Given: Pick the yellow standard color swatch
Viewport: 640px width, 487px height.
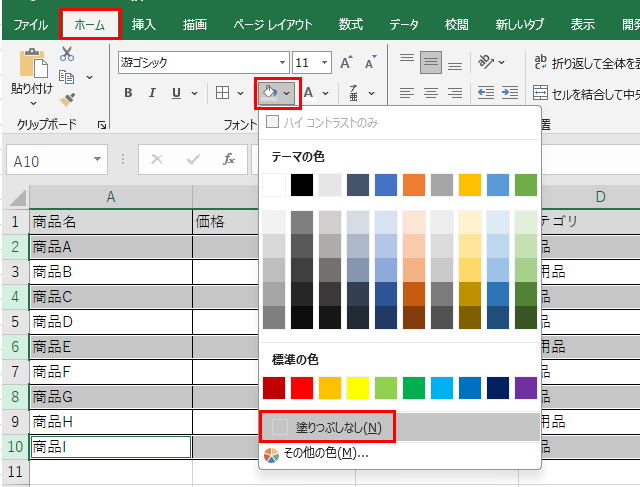Looking at the screenshot, I should click(x=358, y=388).
